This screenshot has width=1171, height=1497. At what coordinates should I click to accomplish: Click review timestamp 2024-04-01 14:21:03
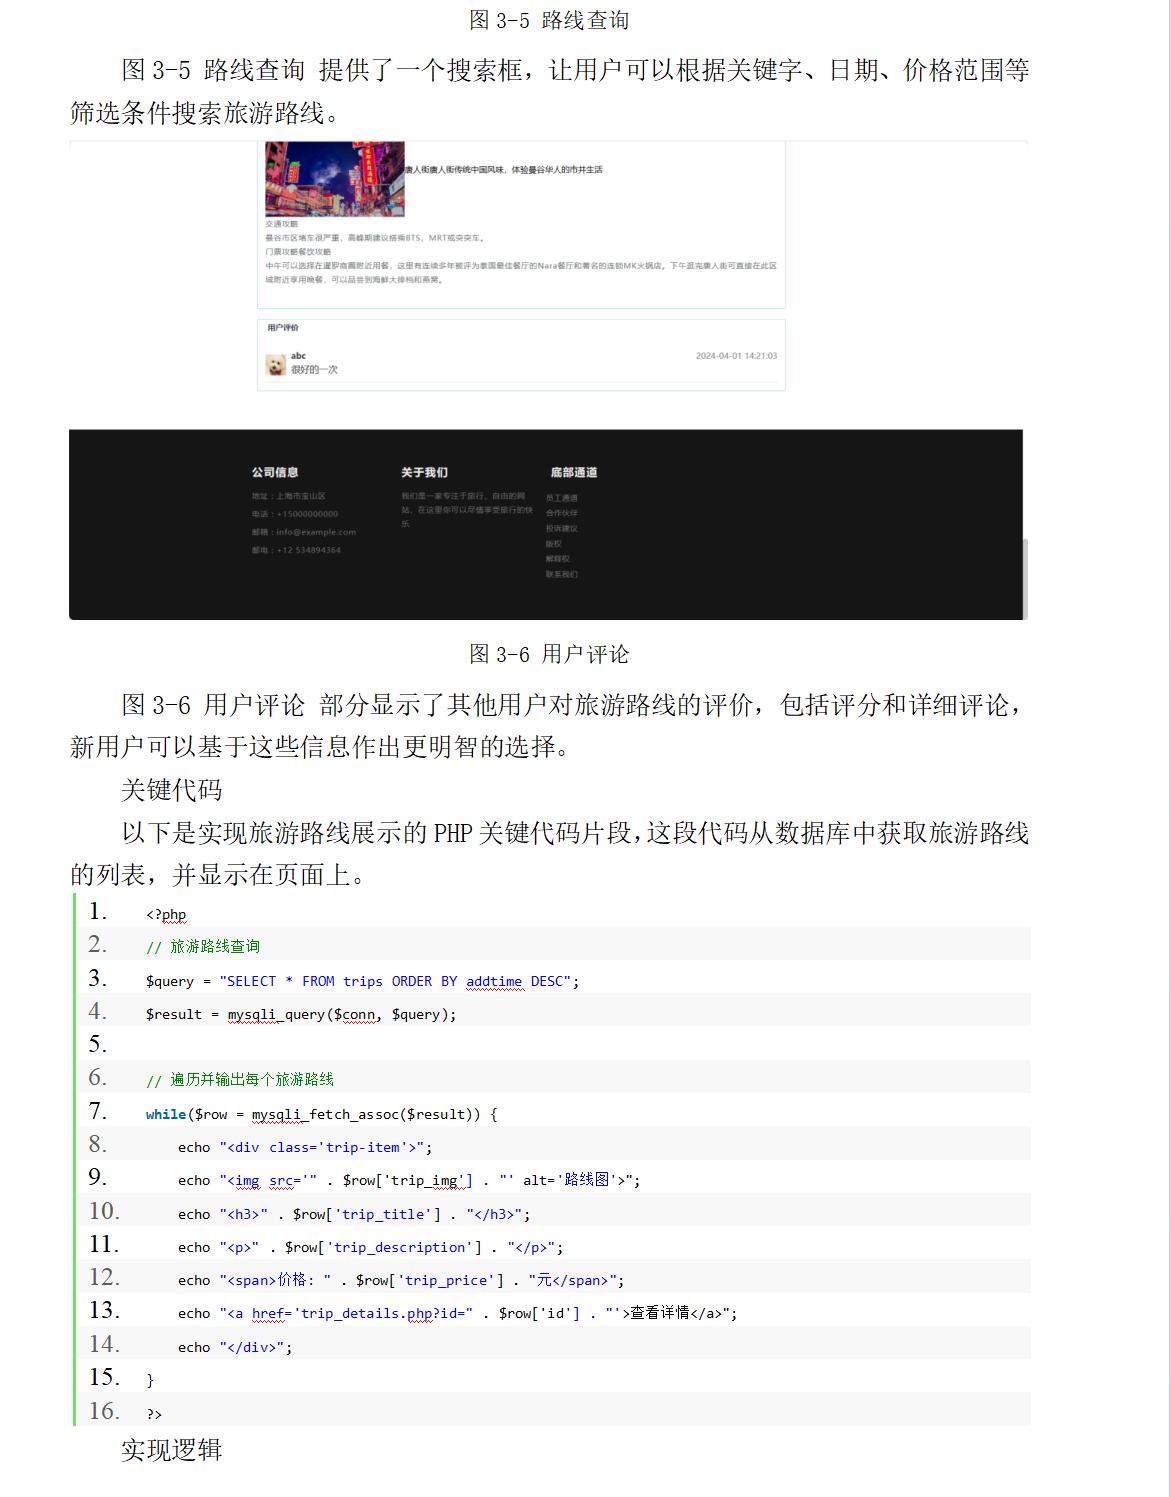(x=736, y=356)
